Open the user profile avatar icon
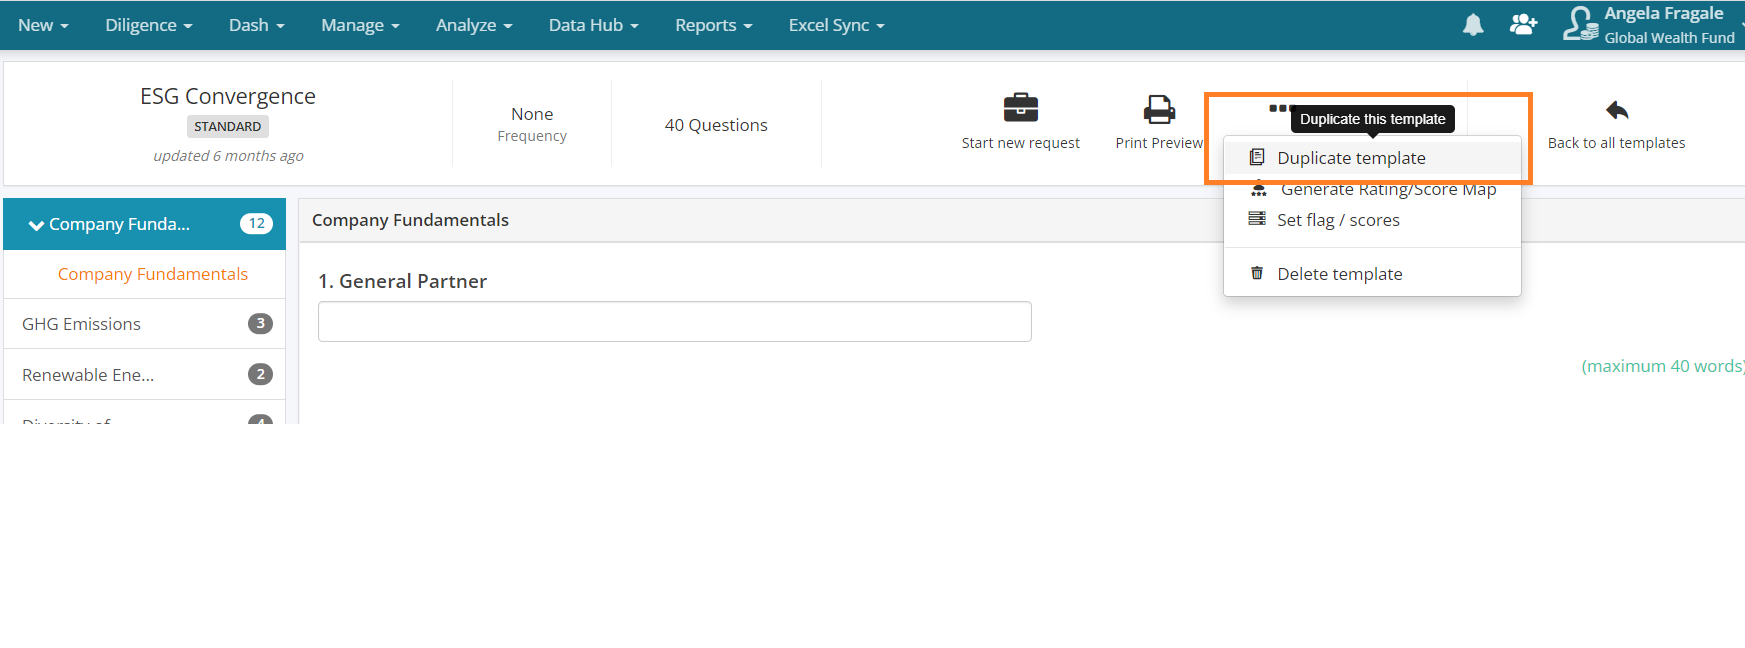The height and width of the screenshot is (648, 1745). 1580,24
